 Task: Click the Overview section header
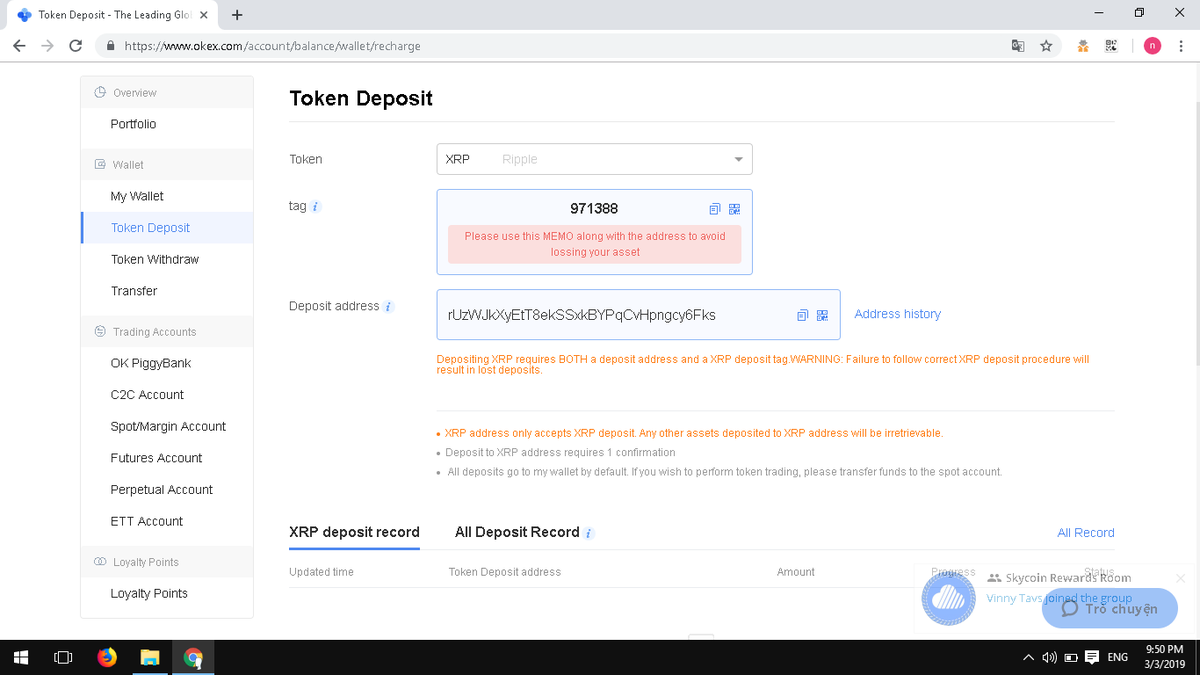click(167, 93)
